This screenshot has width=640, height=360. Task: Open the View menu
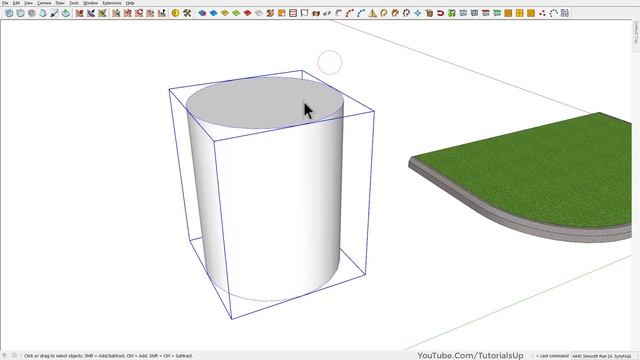pos(29,3)
